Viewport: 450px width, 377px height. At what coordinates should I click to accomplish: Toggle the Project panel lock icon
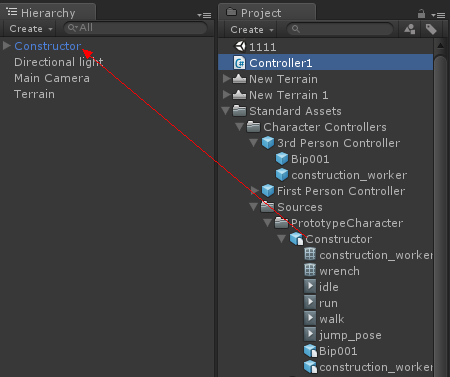click(x=421, y=14)
